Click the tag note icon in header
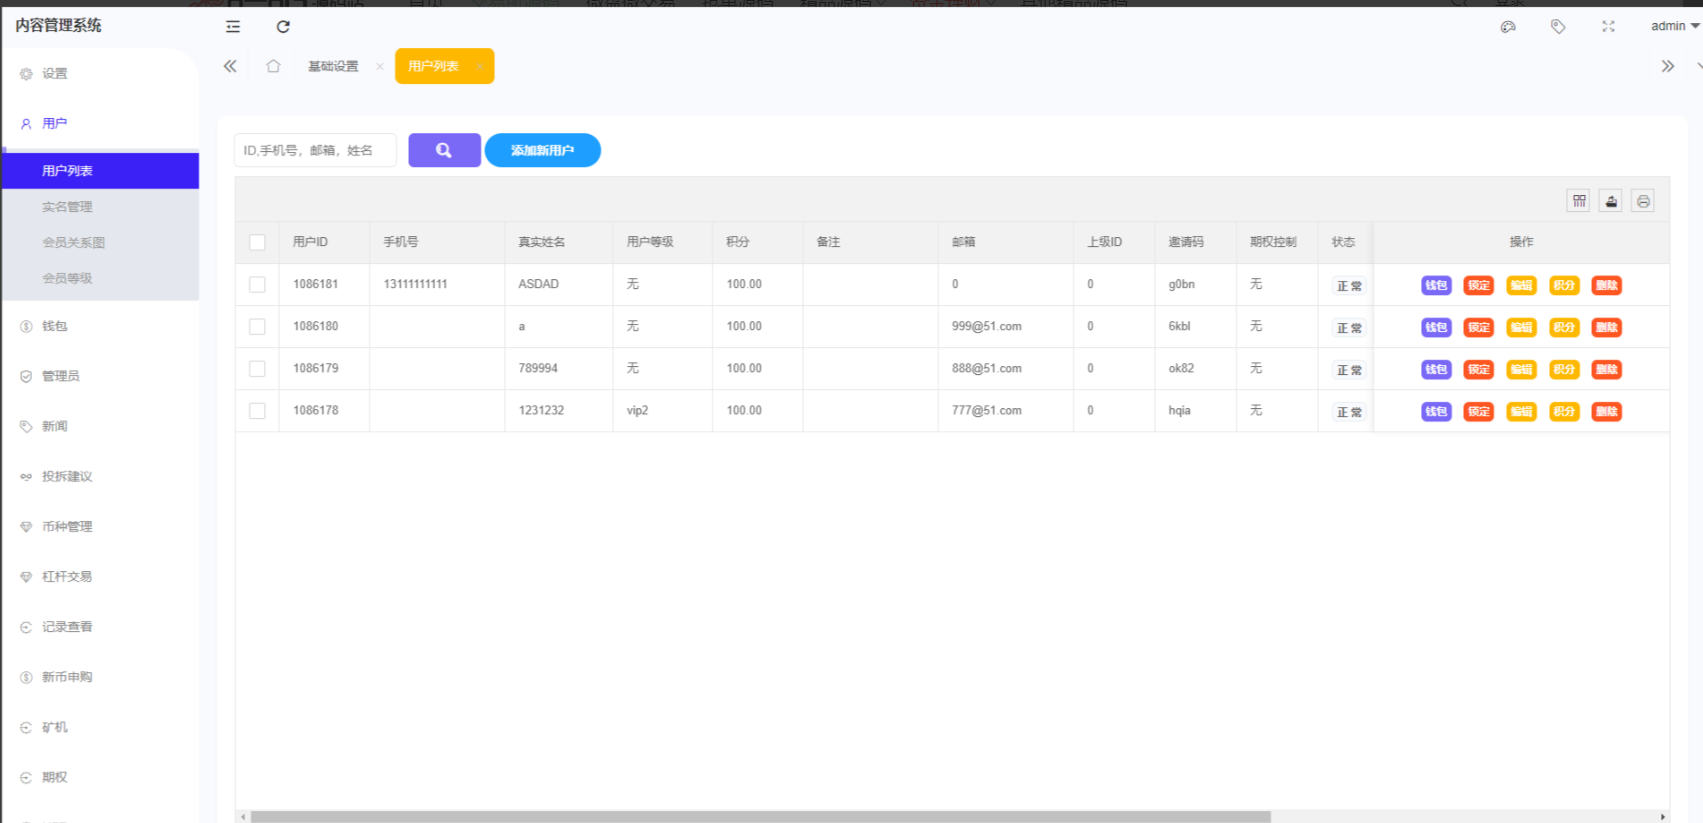Viewport: 1703px width, 823px height. click(x=1558, y=27)
